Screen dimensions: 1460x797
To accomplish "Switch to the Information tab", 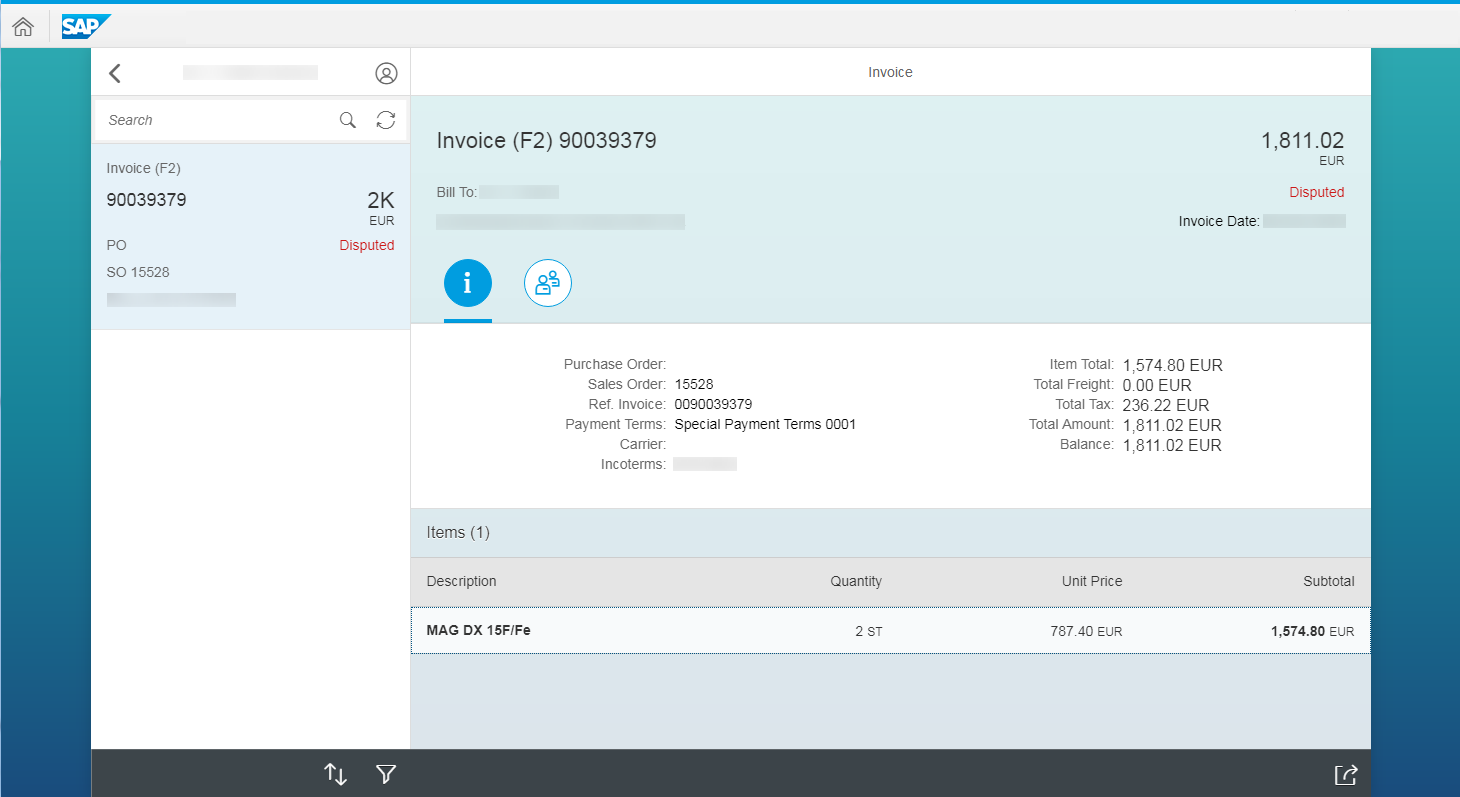I will tap(468, 284).
